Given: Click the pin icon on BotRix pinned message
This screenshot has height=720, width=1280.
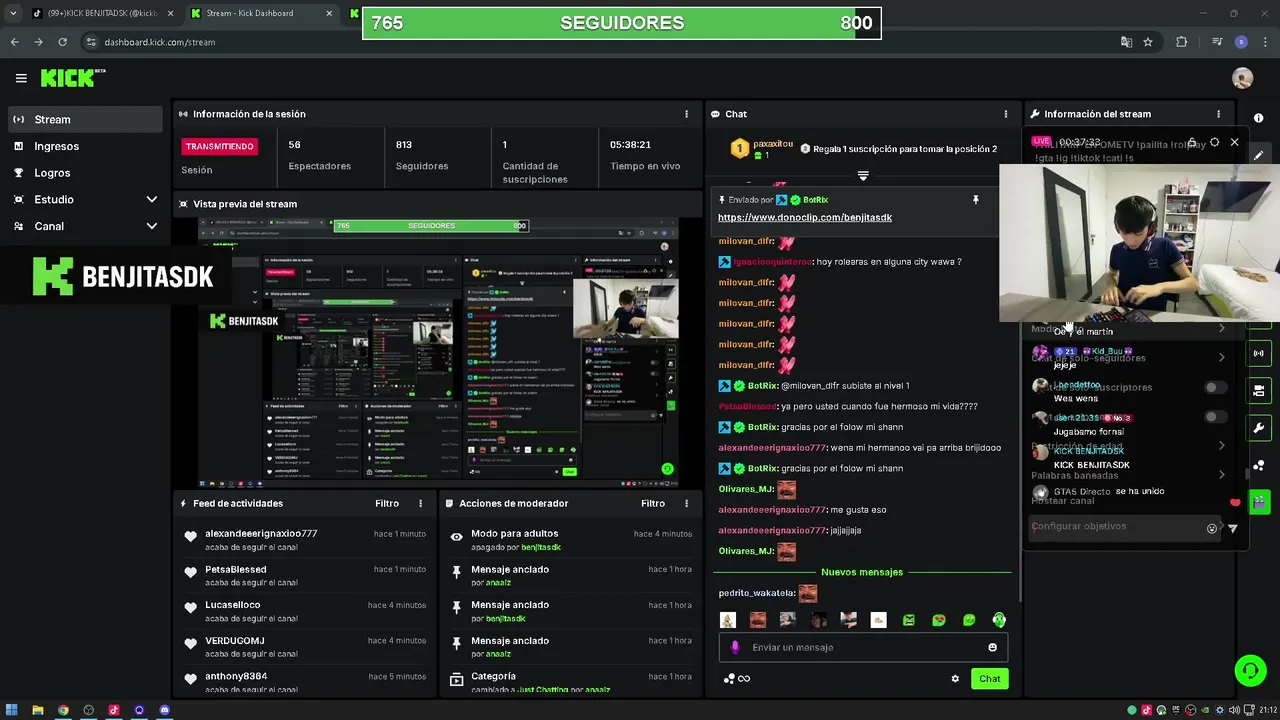Looking at the screenshot, I should (975, 200).
